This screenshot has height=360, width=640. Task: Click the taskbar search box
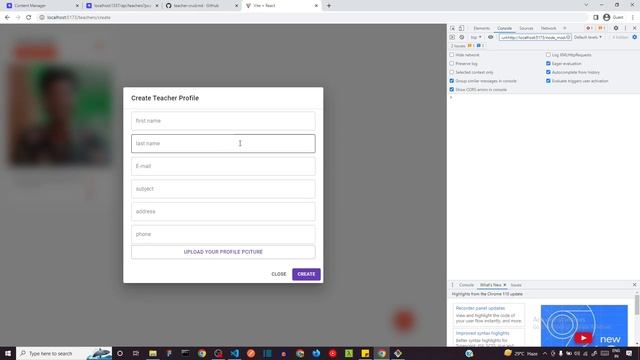[64, 353]
